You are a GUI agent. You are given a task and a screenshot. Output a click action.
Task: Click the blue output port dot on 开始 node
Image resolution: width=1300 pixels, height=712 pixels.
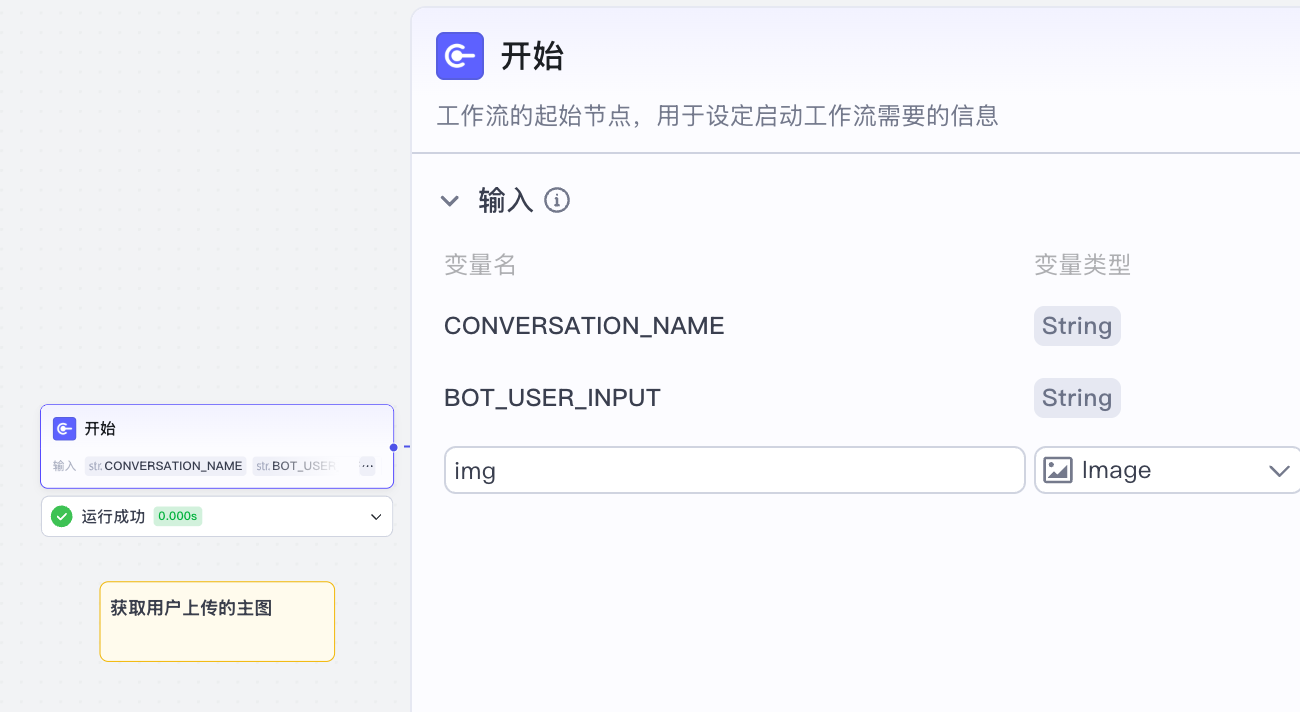(x=394, y=447)
